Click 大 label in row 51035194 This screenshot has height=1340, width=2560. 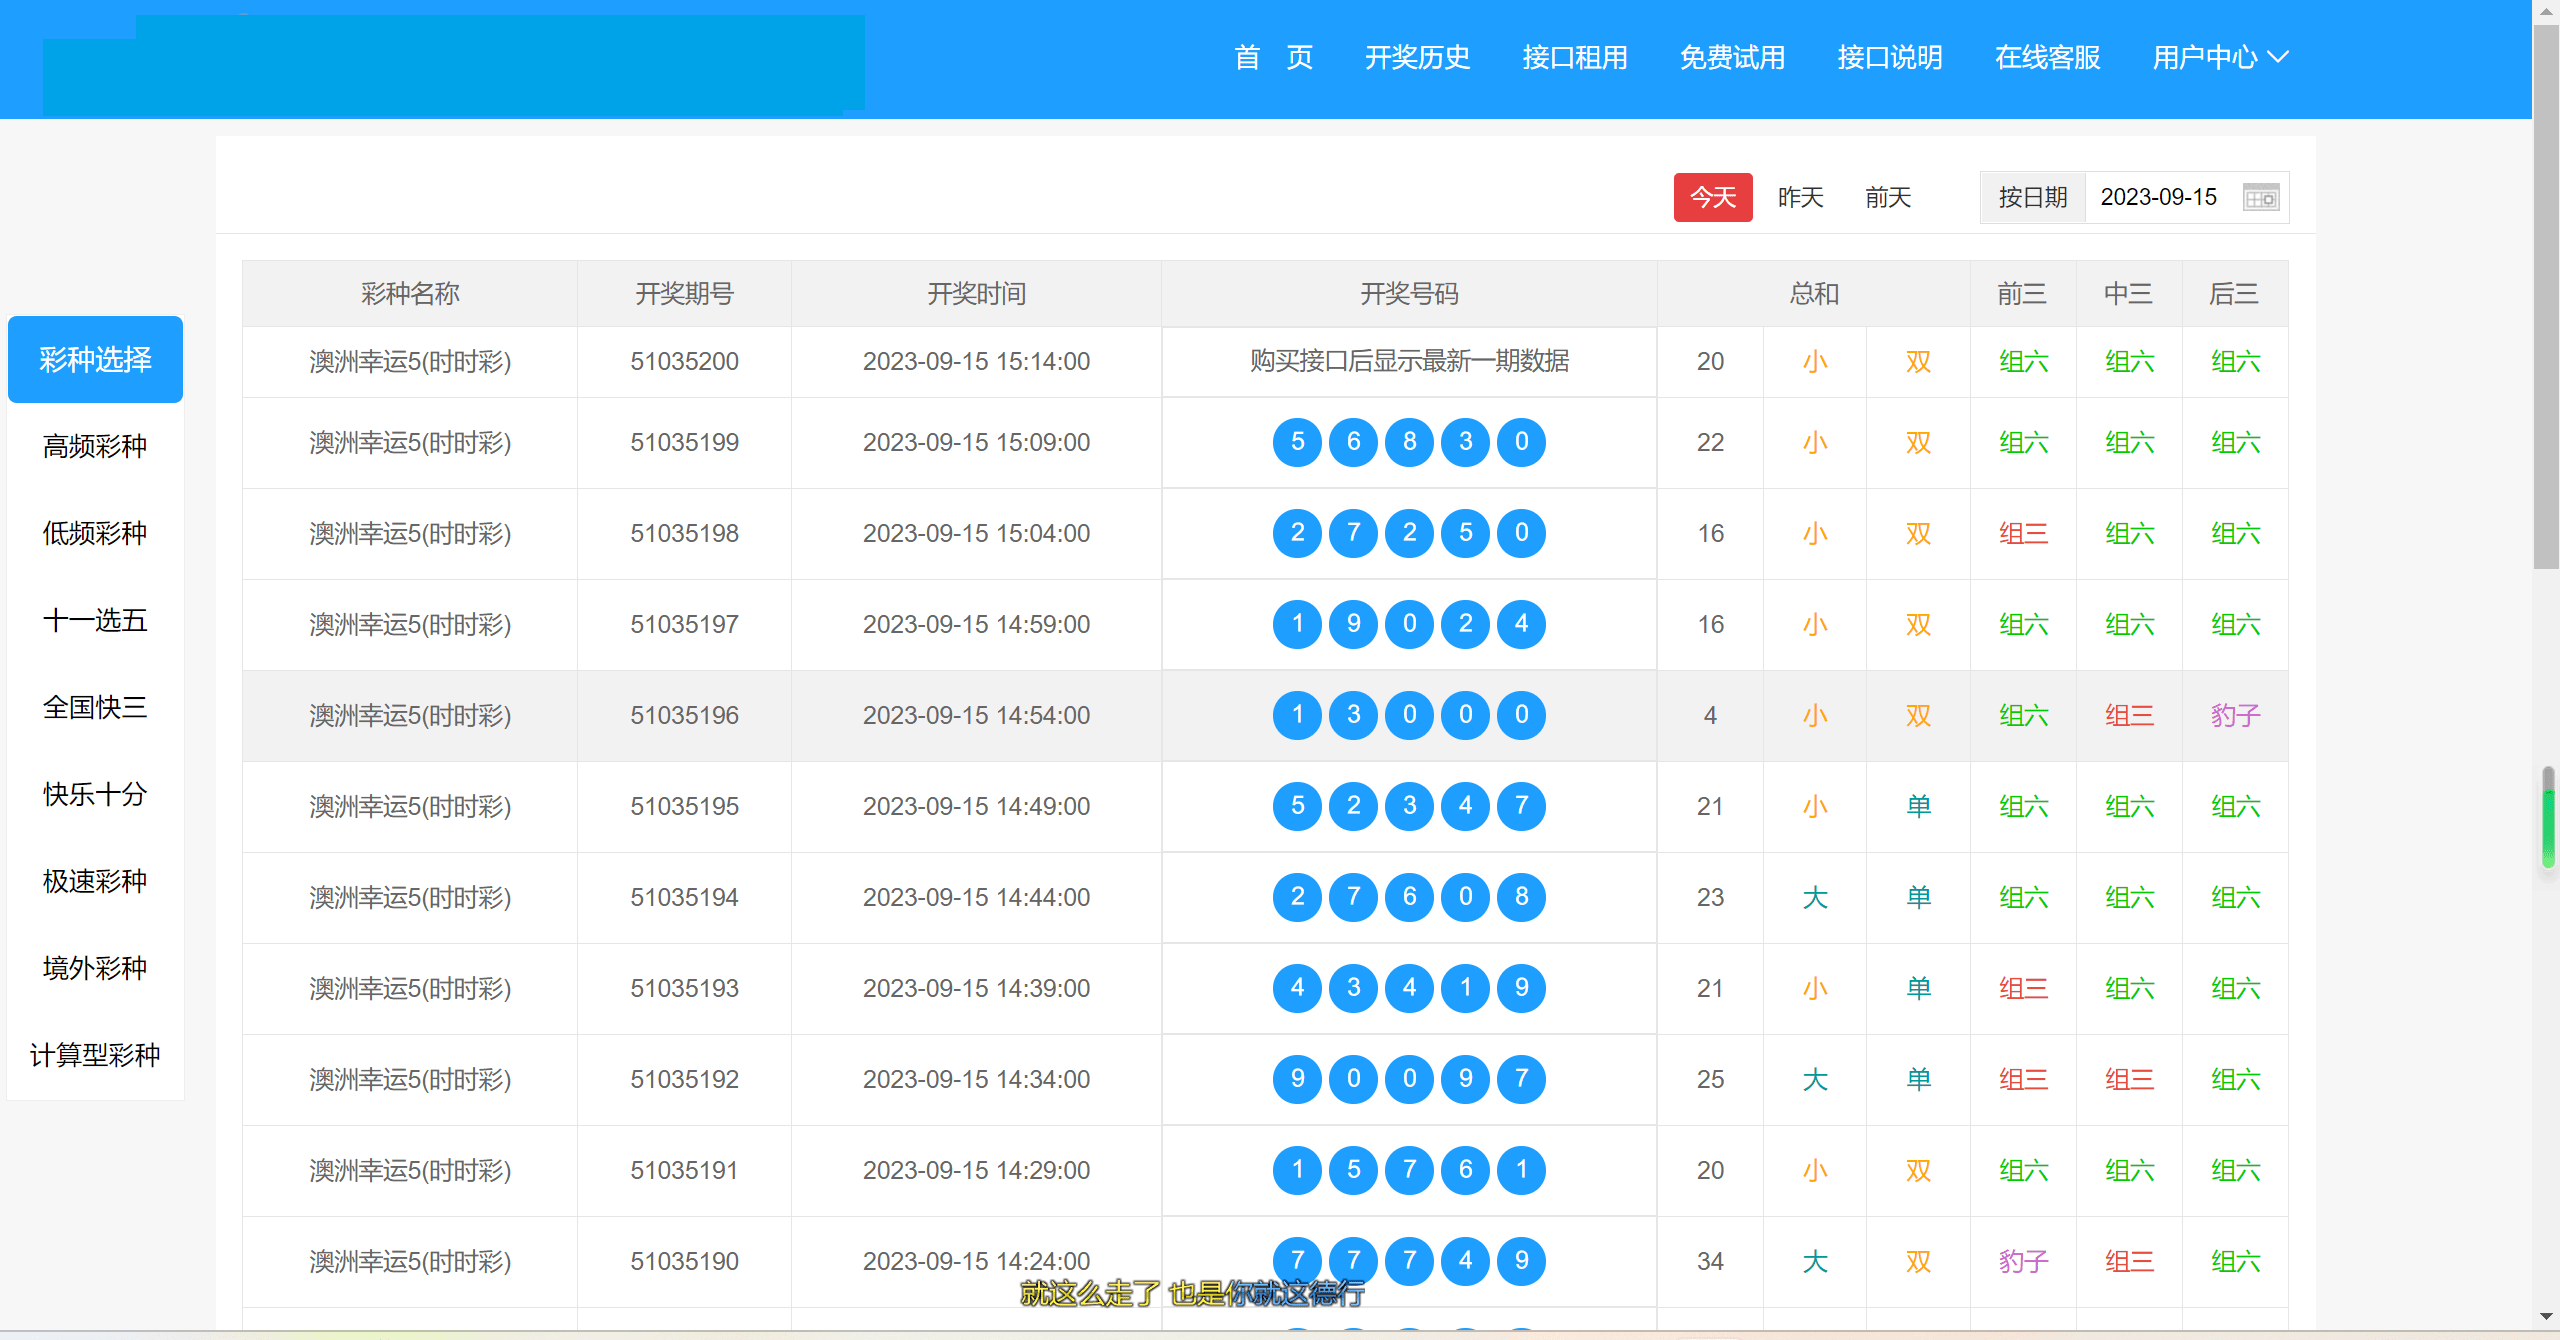[x=1814, y=897]
